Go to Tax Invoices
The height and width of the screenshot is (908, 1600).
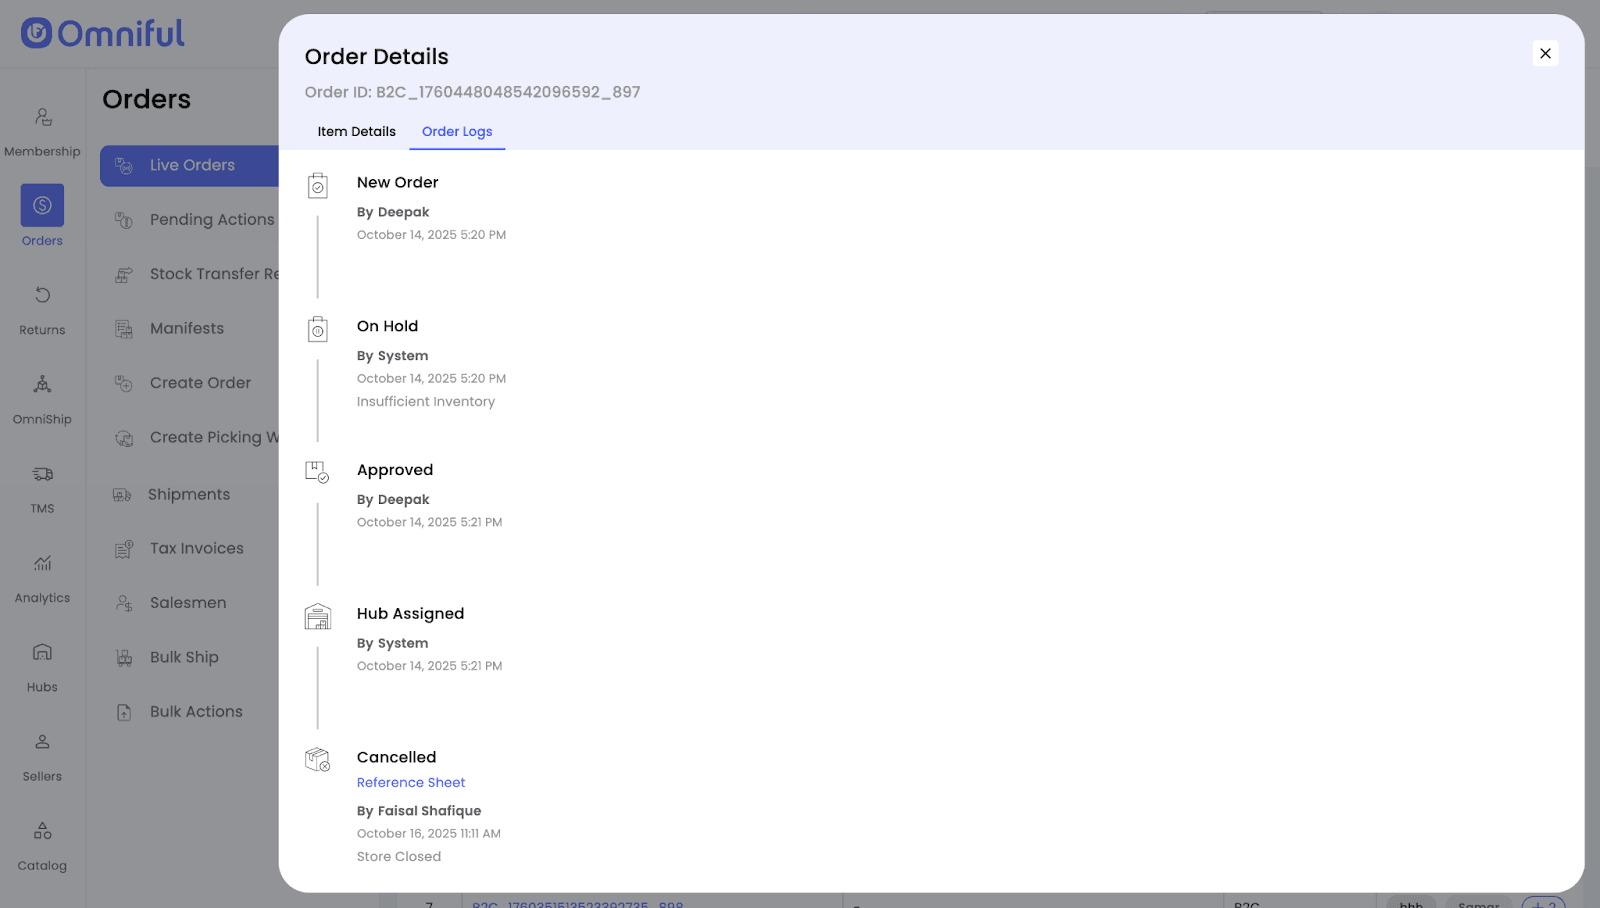click(x=197, y=549)
